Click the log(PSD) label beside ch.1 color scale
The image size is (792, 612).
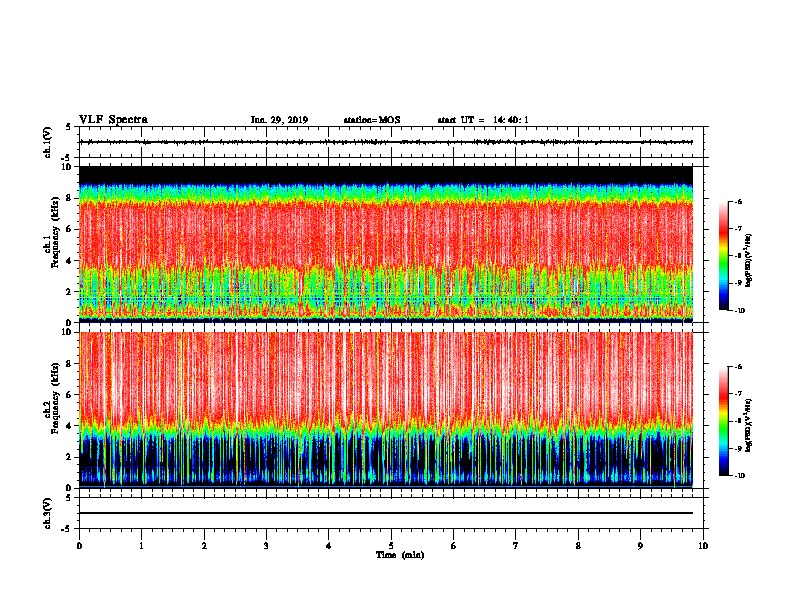(749, 261)
